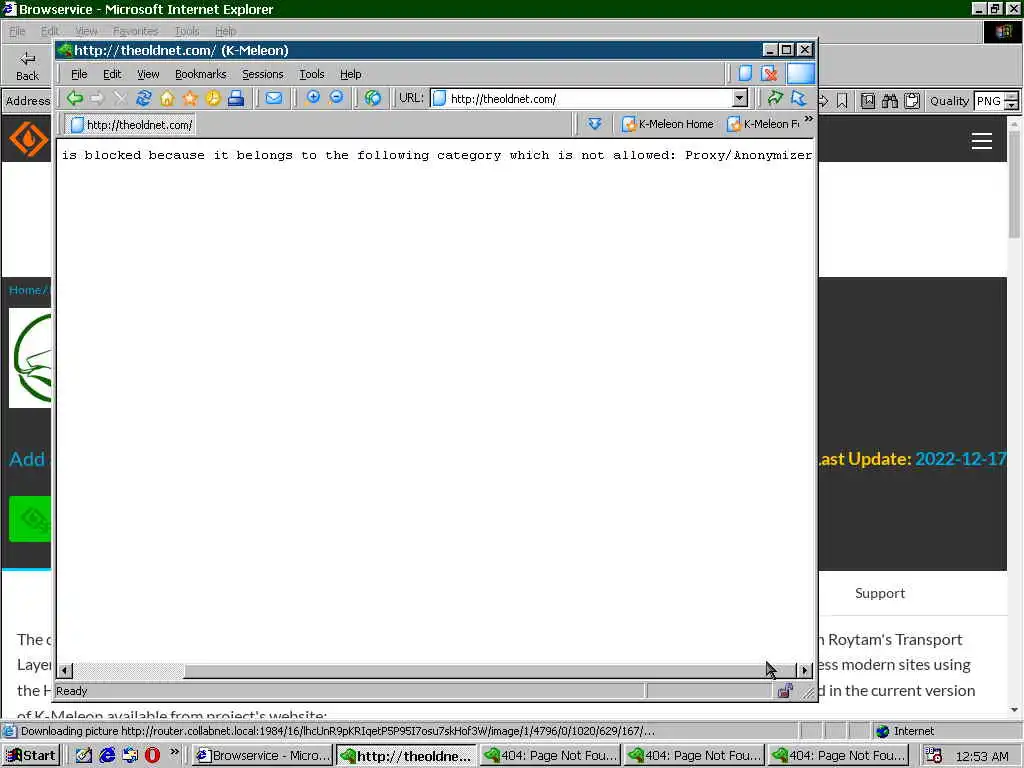1024x768 pixels.
Task: Open the K-Meleon Edit menu
Action: coord(112,74)
